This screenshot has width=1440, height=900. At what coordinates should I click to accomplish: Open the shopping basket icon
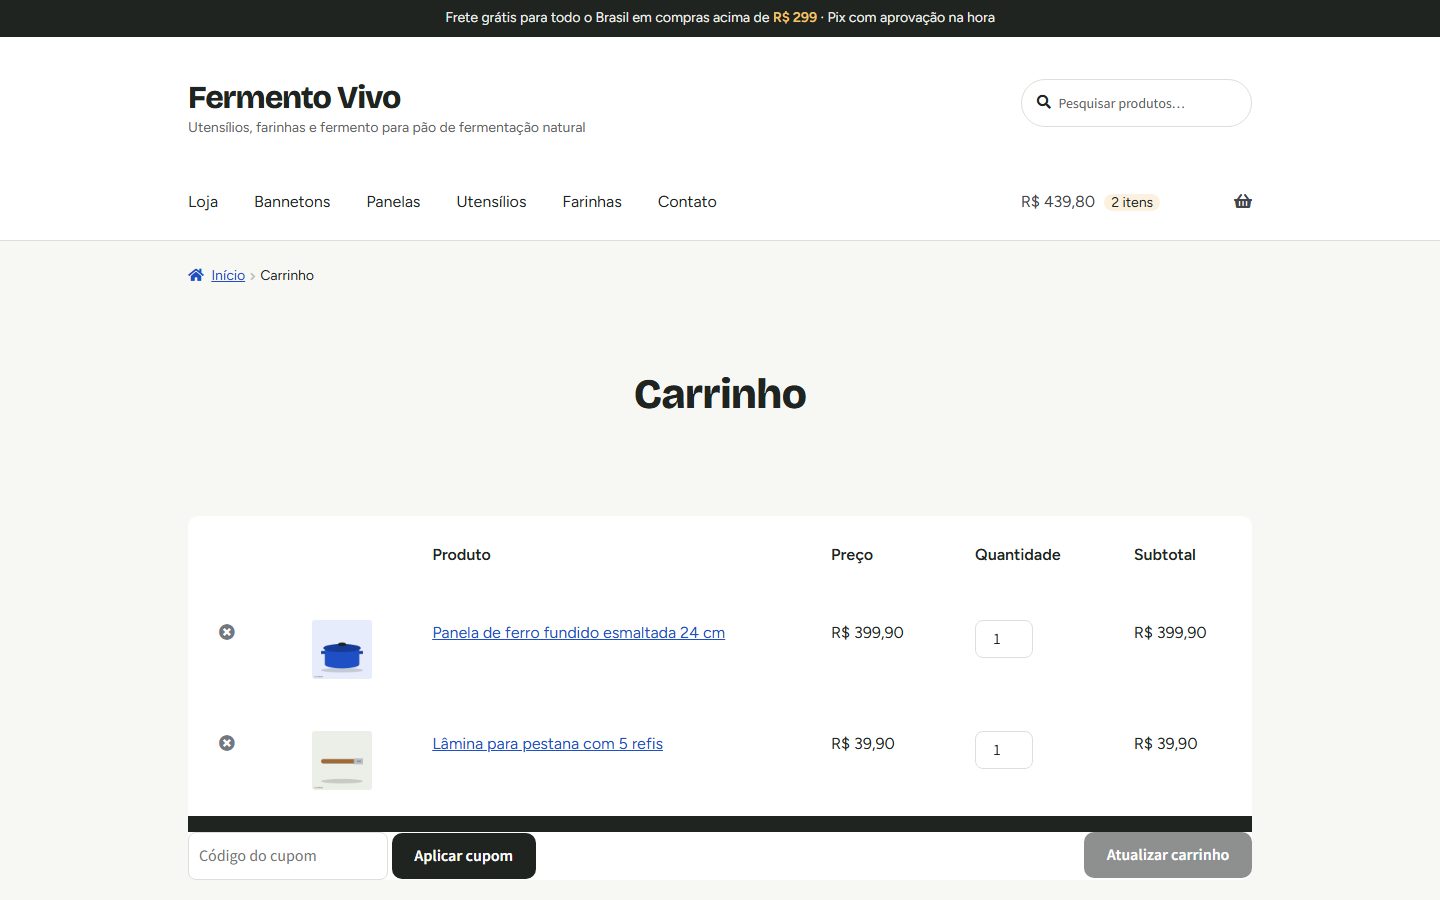(x=1243, y=201)
